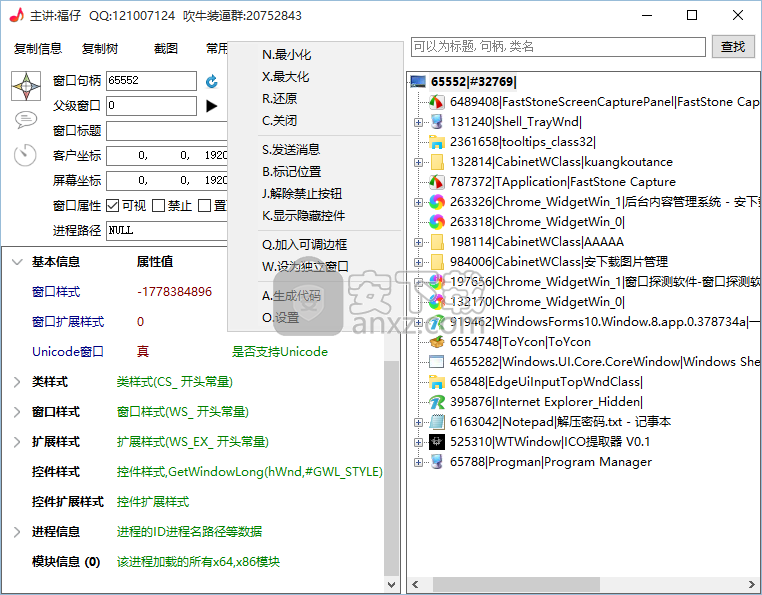762x595 pixels.
Task: Click the tree horizontal scrollbar thumb
Action: 516,584
